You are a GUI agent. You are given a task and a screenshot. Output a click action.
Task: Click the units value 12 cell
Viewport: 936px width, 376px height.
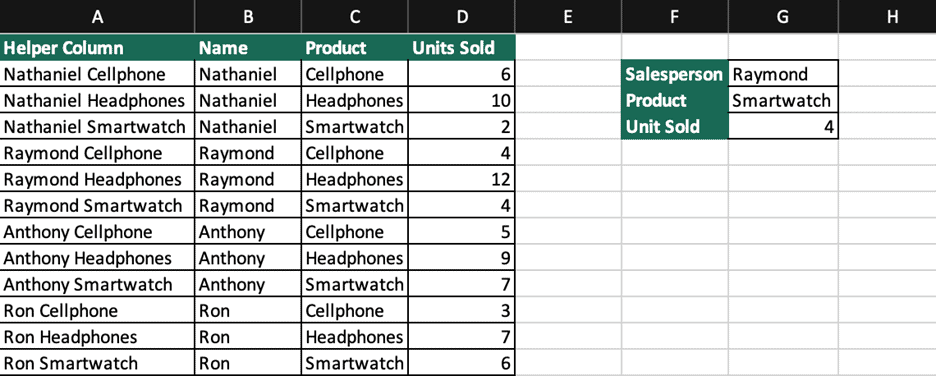[461, 179]
